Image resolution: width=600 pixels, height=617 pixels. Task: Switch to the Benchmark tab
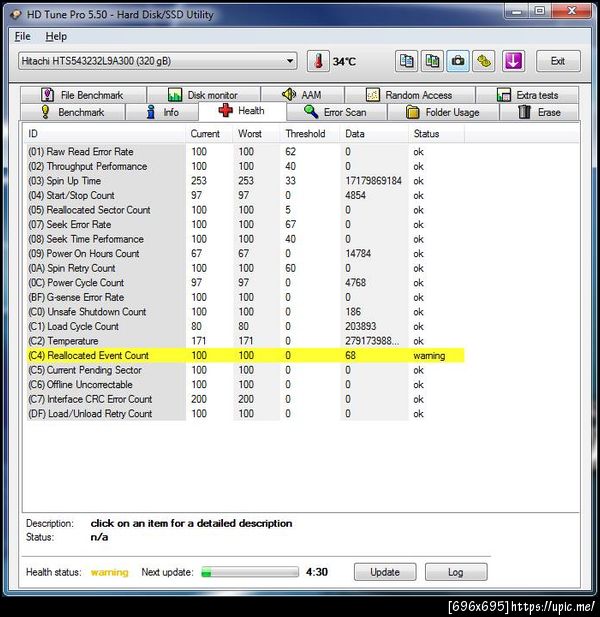(72, 112)
